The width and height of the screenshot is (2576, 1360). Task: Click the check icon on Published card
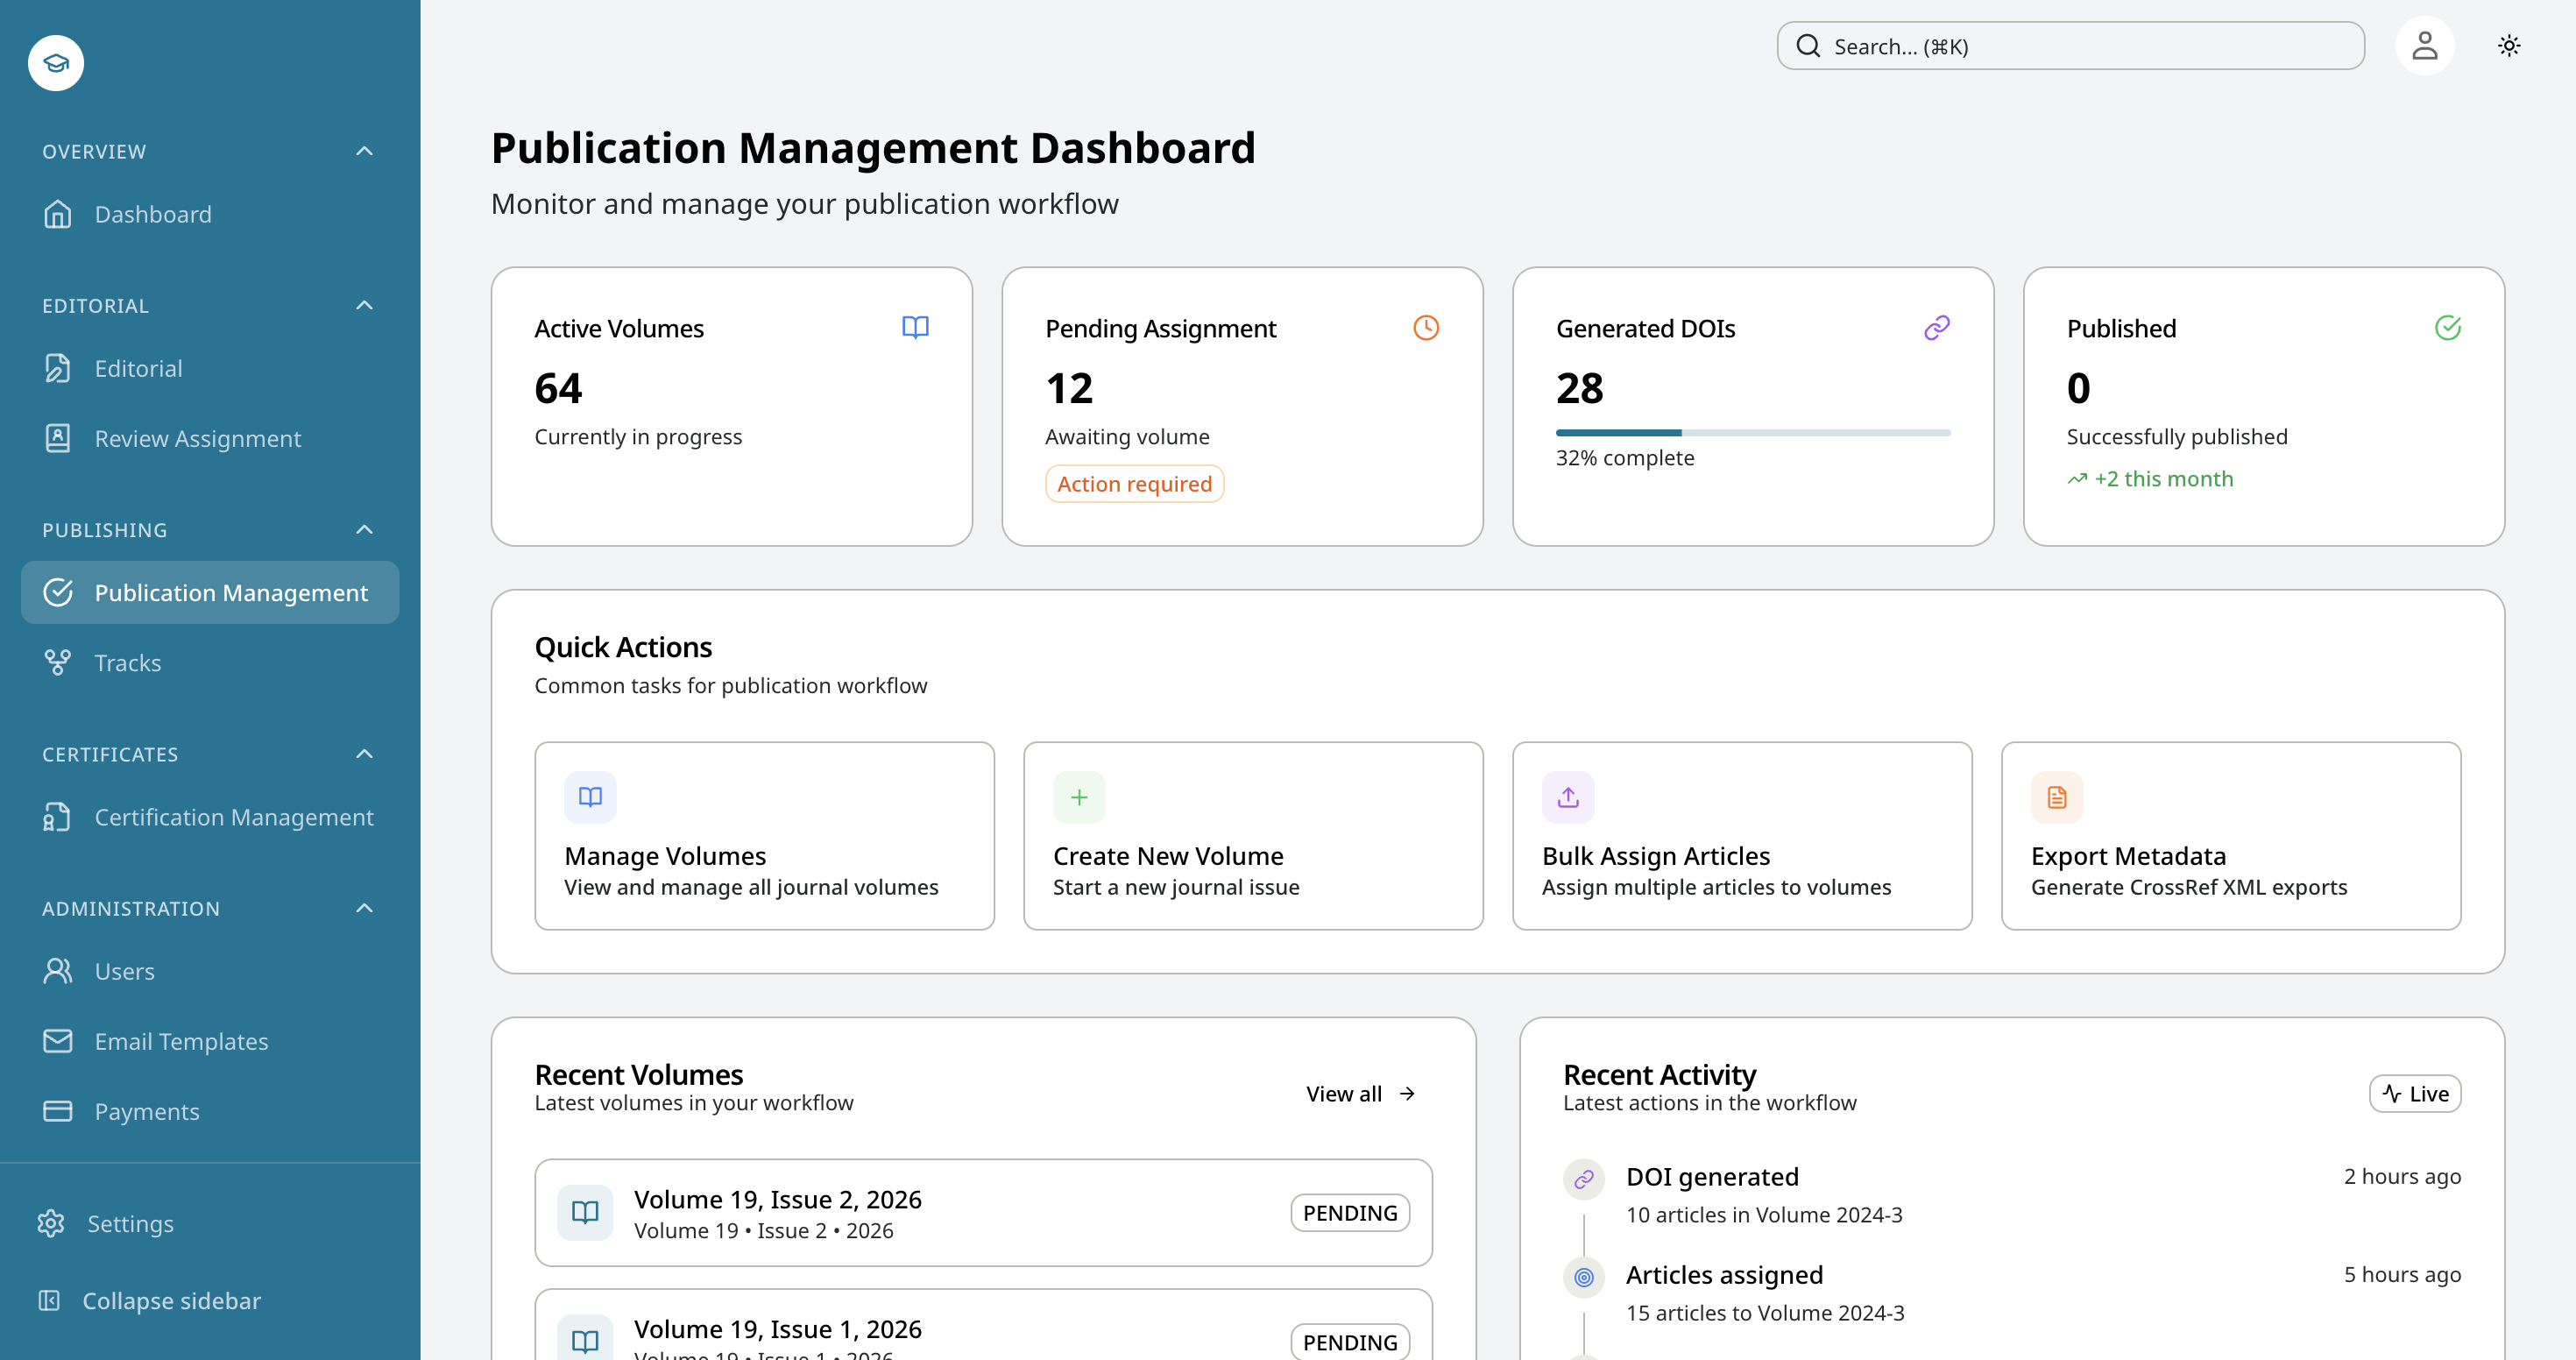coord(2448,328)
